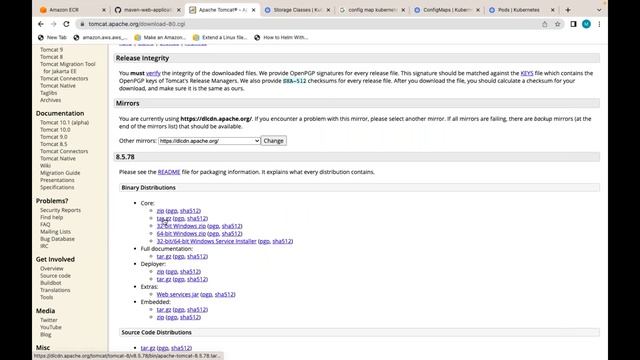Download 32-bit/64-bit Windows Service Installer

tap(207, 241)
